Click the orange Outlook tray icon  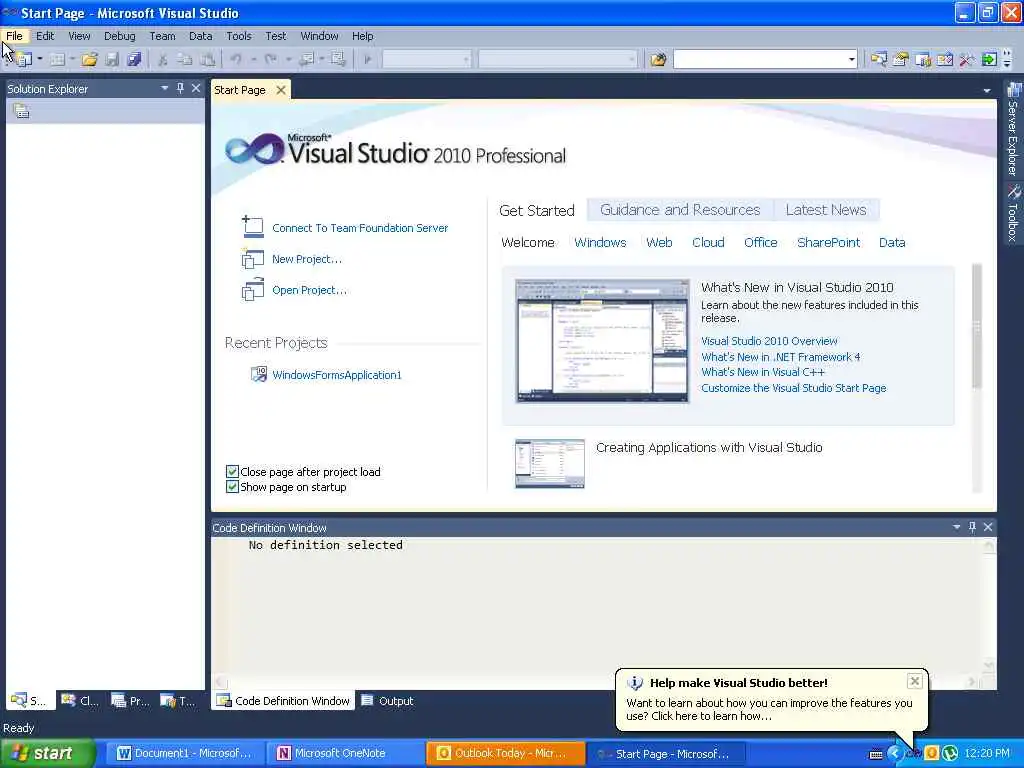(x=931, y=753)
